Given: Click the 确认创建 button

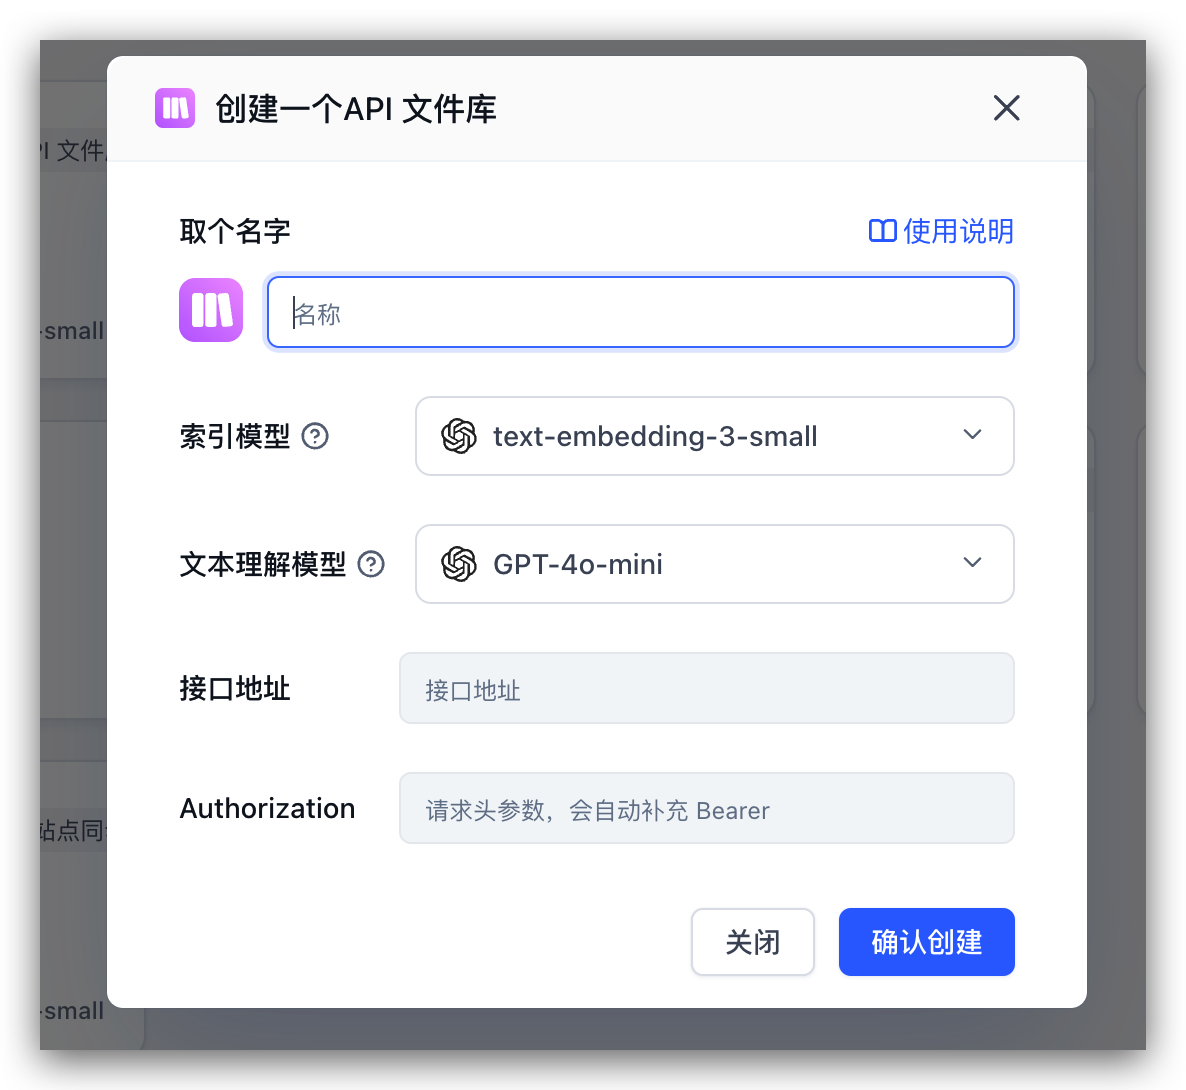Looking at the screenshot, I should click(x=926, y=941).
